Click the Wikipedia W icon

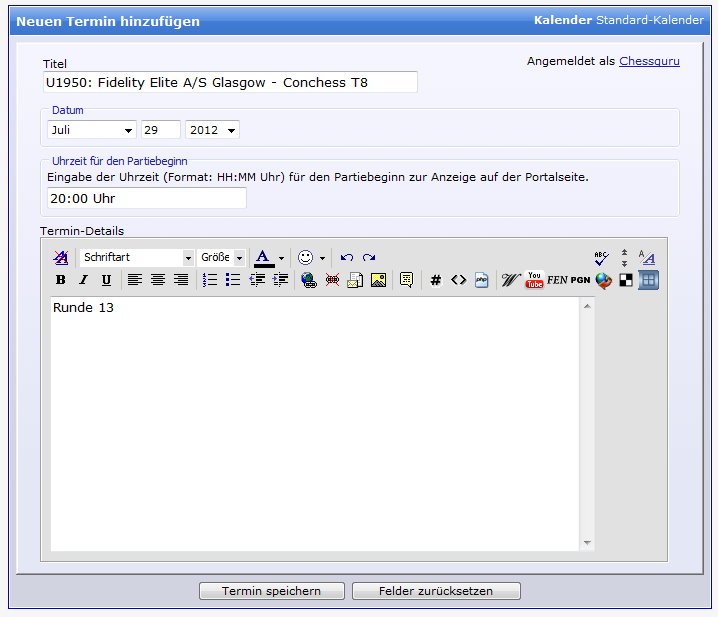point(511,280)
